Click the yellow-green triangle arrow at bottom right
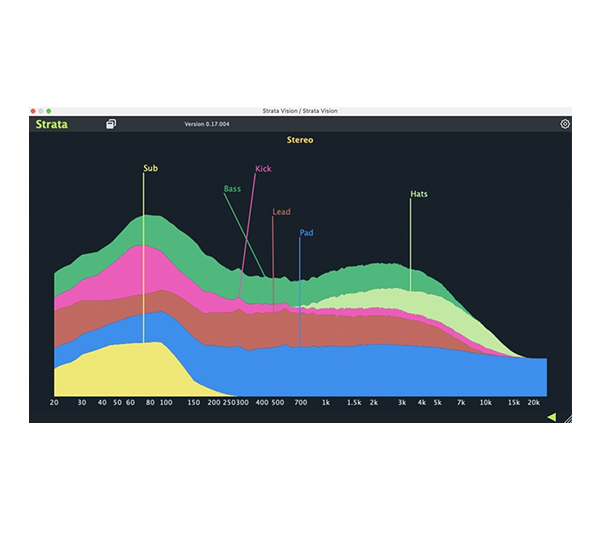The width and height of the screenshot is (600, 543). pyautogui.click(x=551, y=417)
